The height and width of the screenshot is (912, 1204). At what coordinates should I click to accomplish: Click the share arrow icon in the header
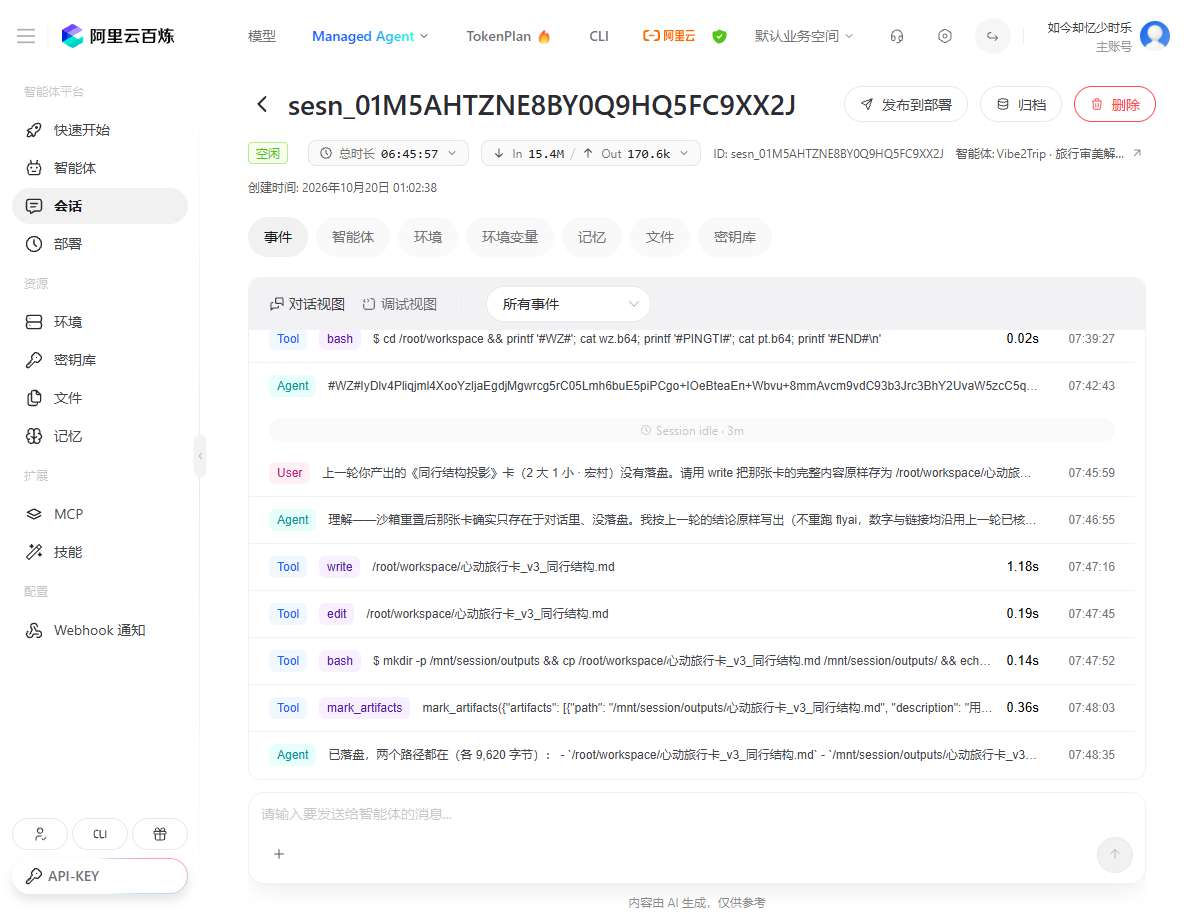[993, 36]
